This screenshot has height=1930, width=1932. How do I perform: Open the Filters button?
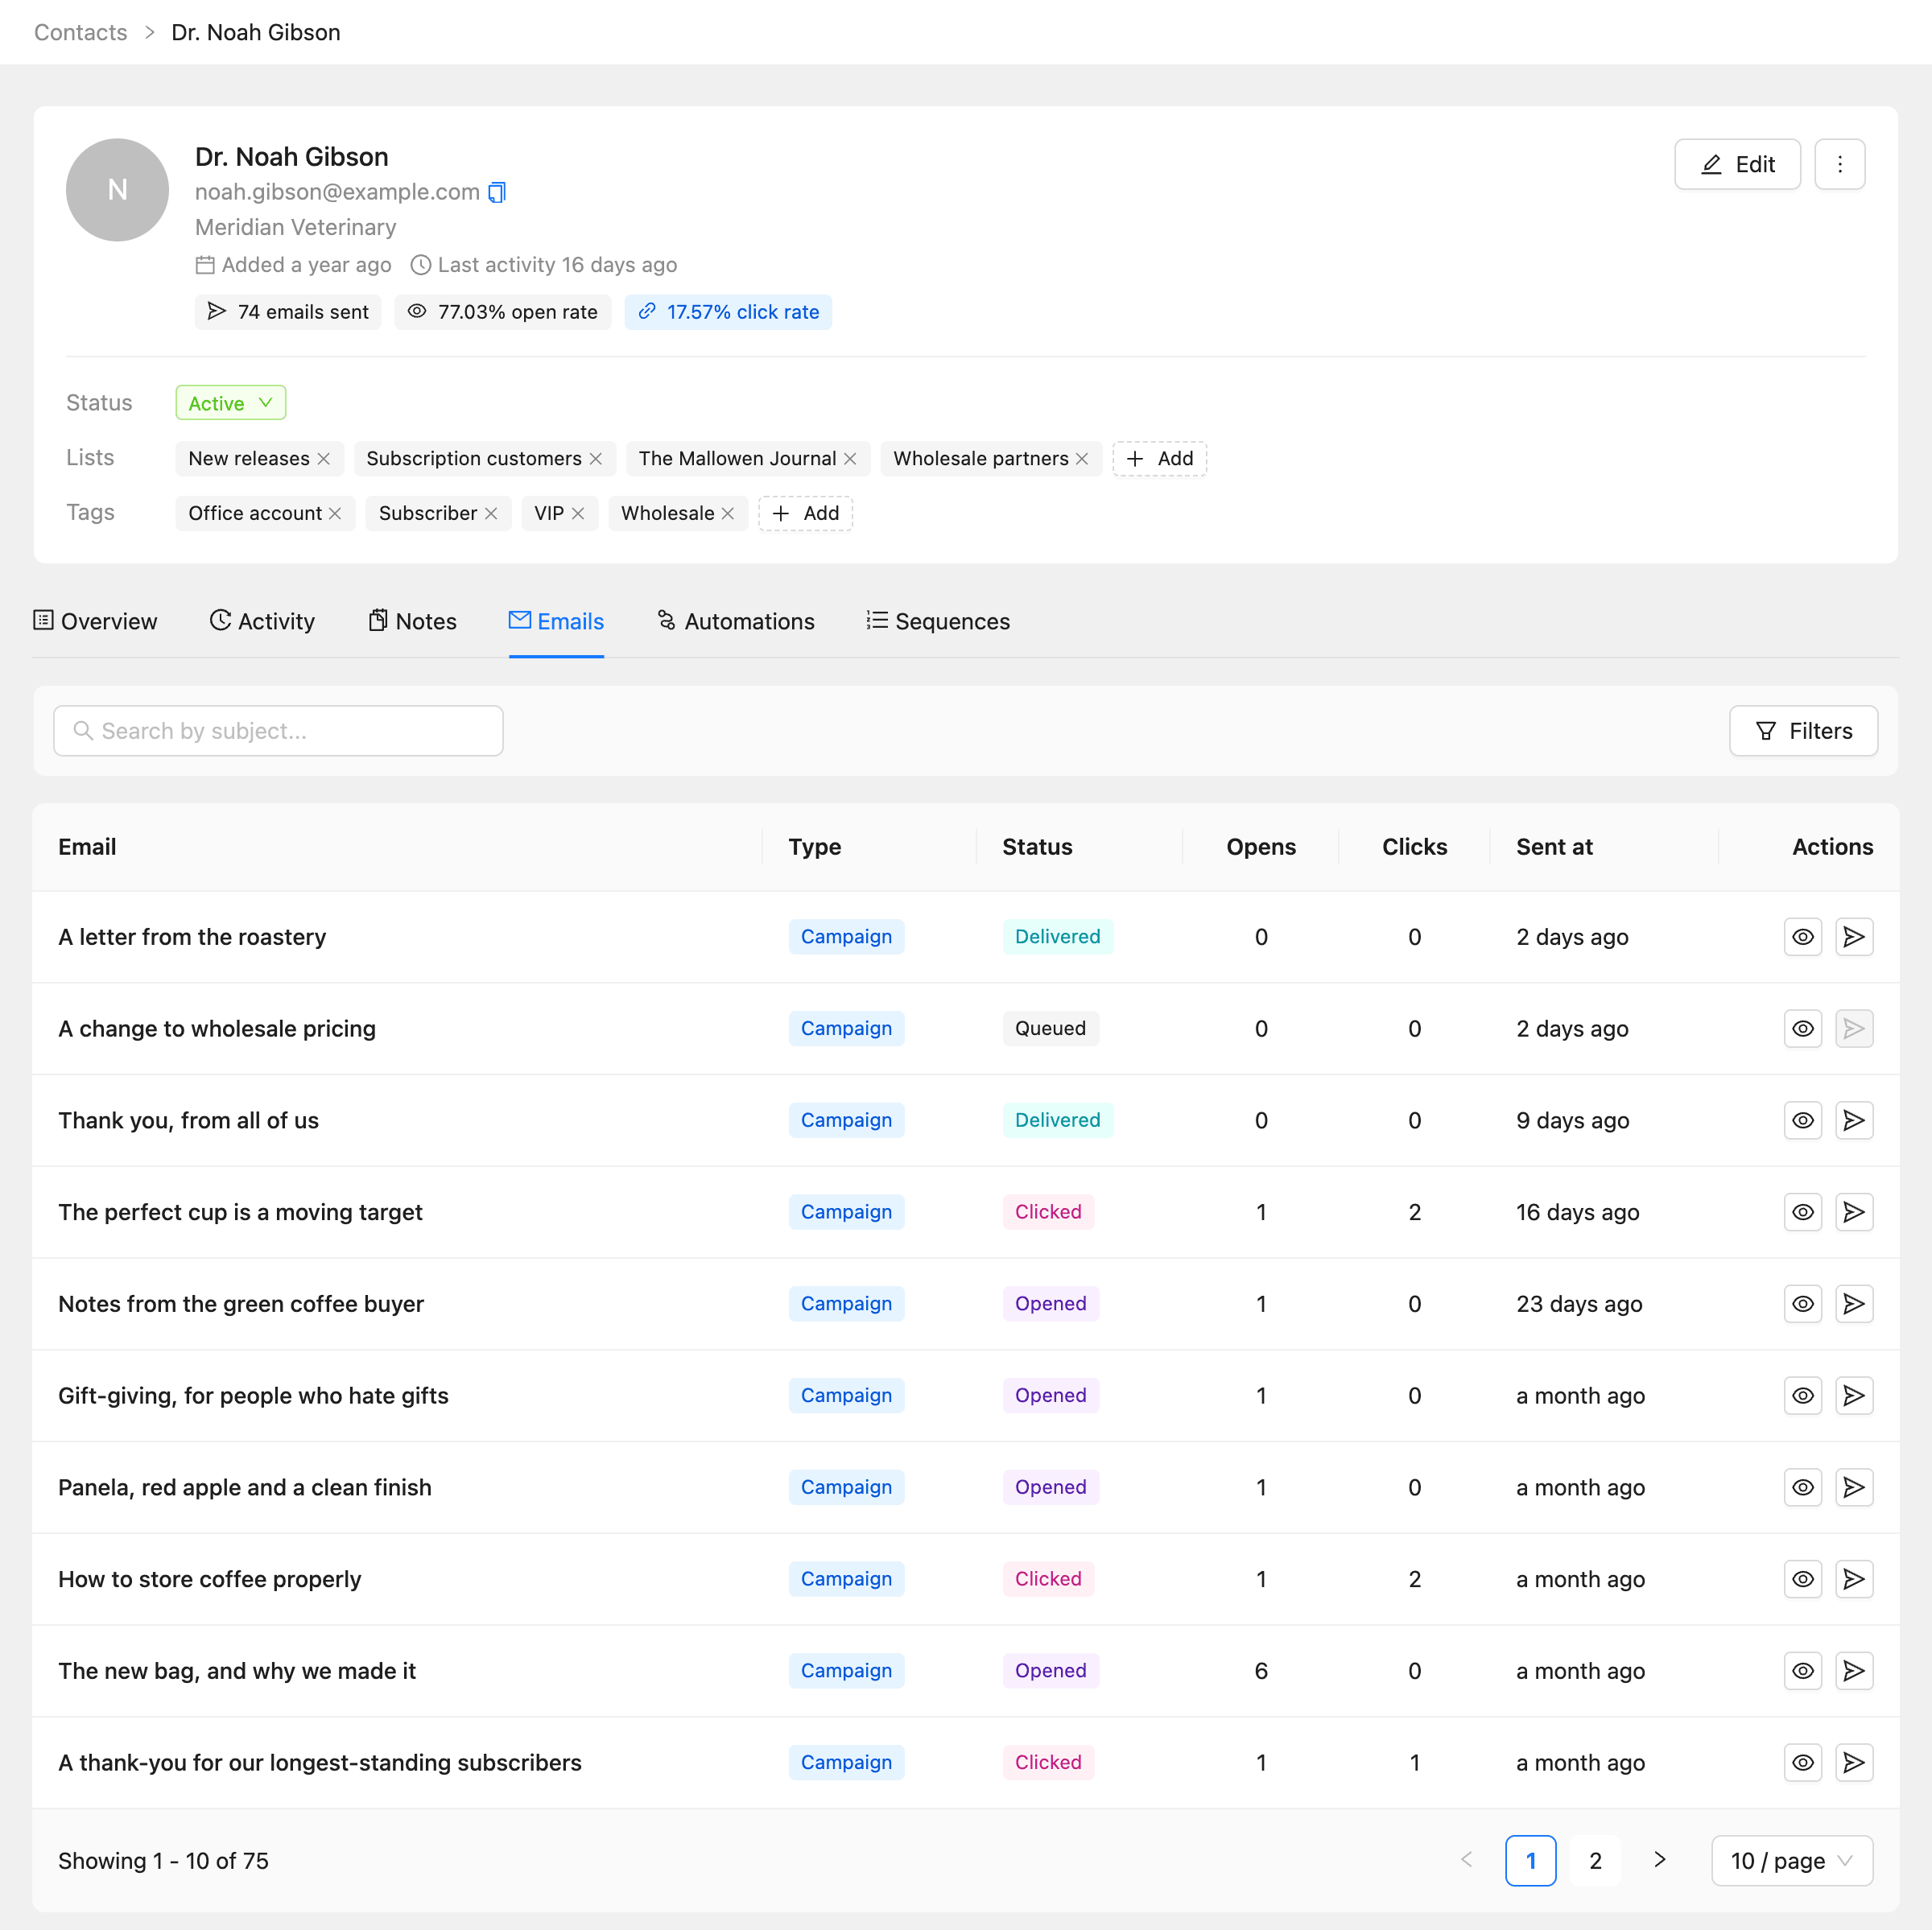click(x=1803, y=731)
